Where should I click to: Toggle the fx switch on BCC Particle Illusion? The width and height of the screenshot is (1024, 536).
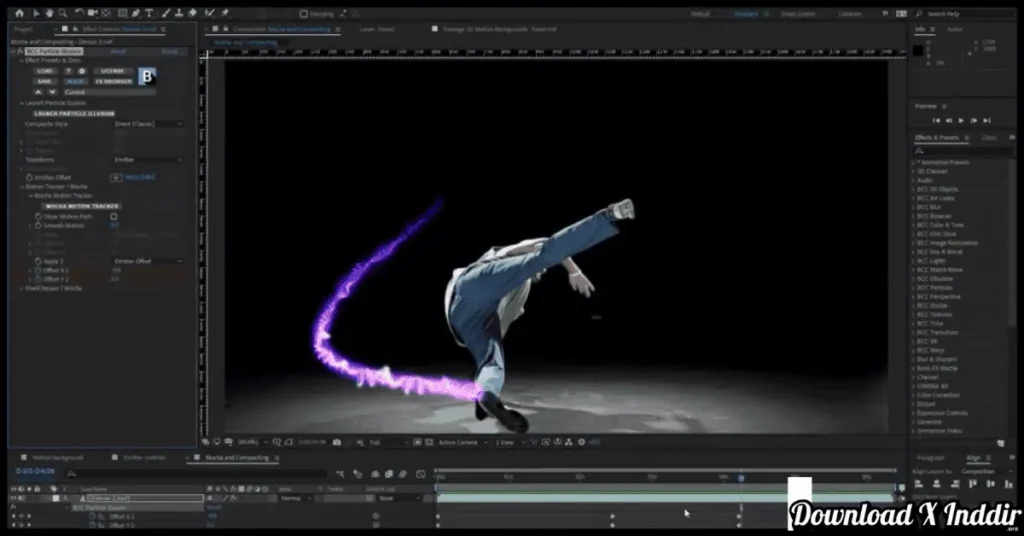(x=20, y=51)
